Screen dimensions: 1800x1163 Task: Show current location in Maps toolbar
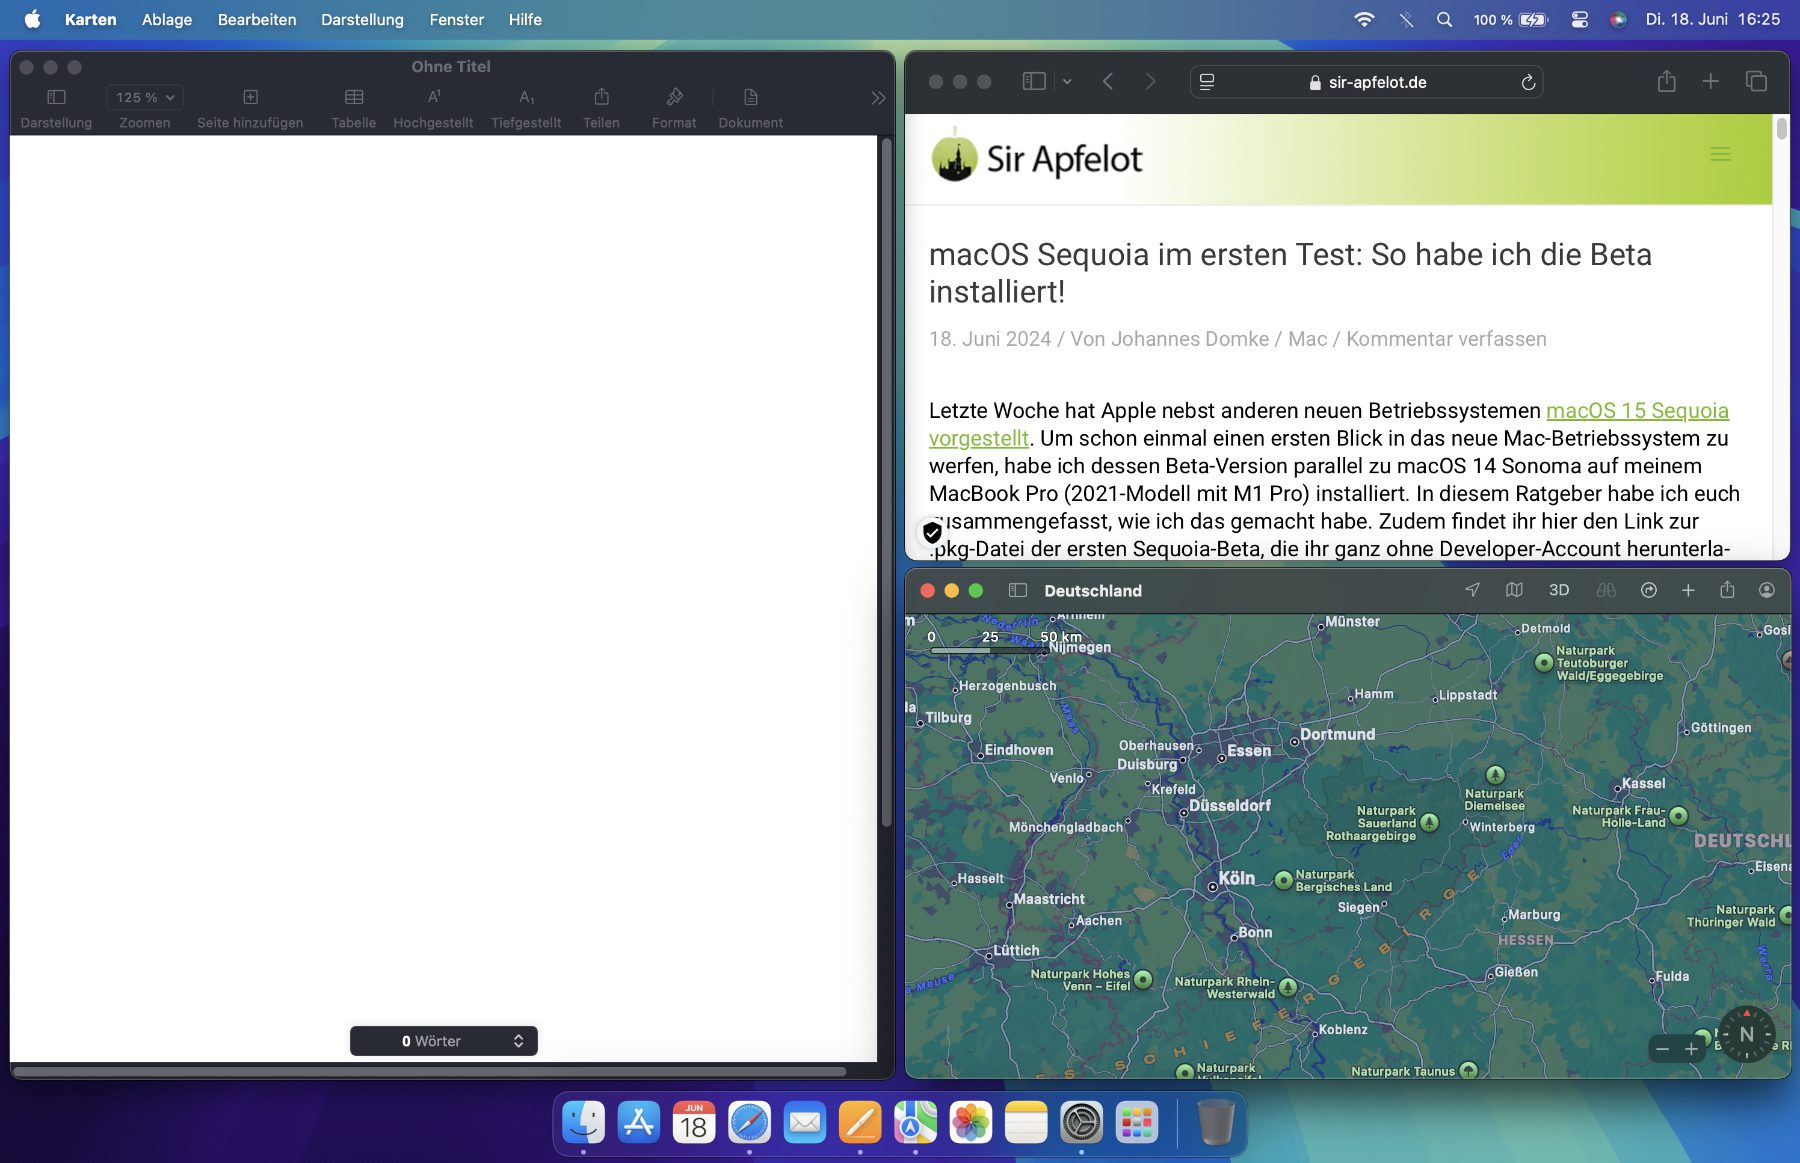click(x=1472, y=590)
